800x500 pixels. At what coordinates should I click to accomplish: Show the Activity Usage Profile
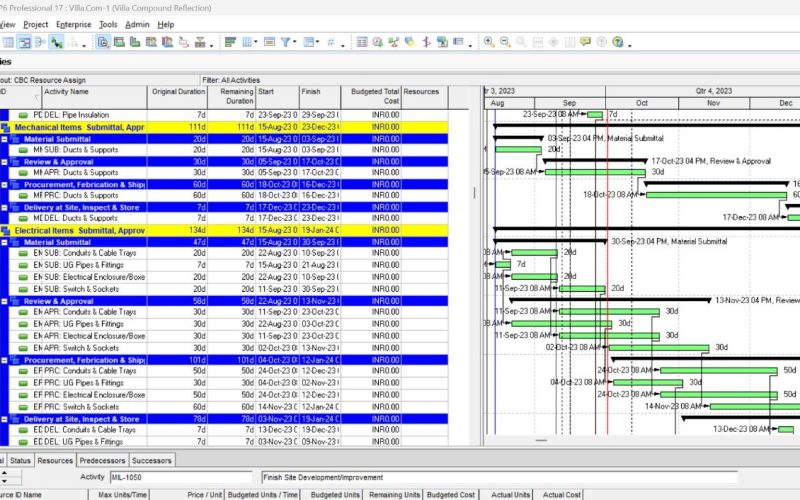click(x=135, y=42)
